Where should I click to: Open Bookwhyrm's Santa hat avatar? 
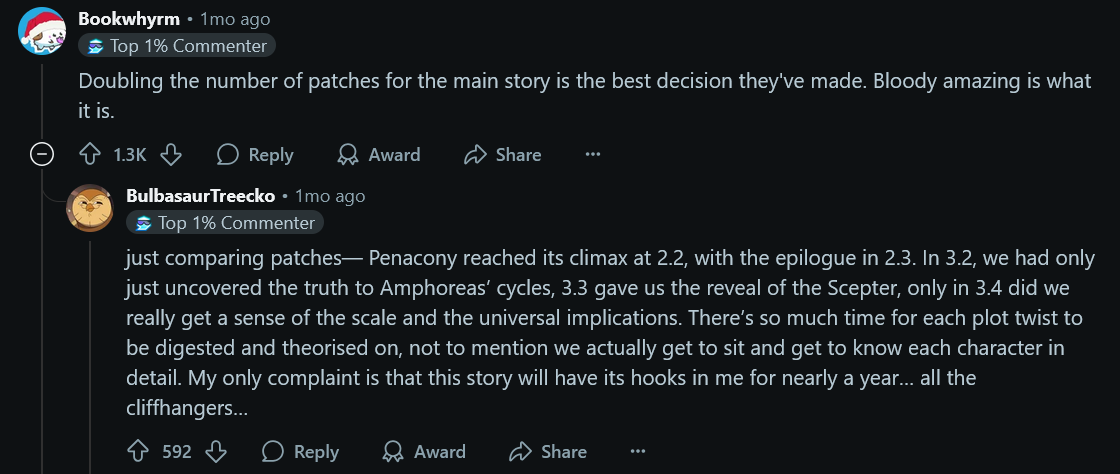pos(41,31)
